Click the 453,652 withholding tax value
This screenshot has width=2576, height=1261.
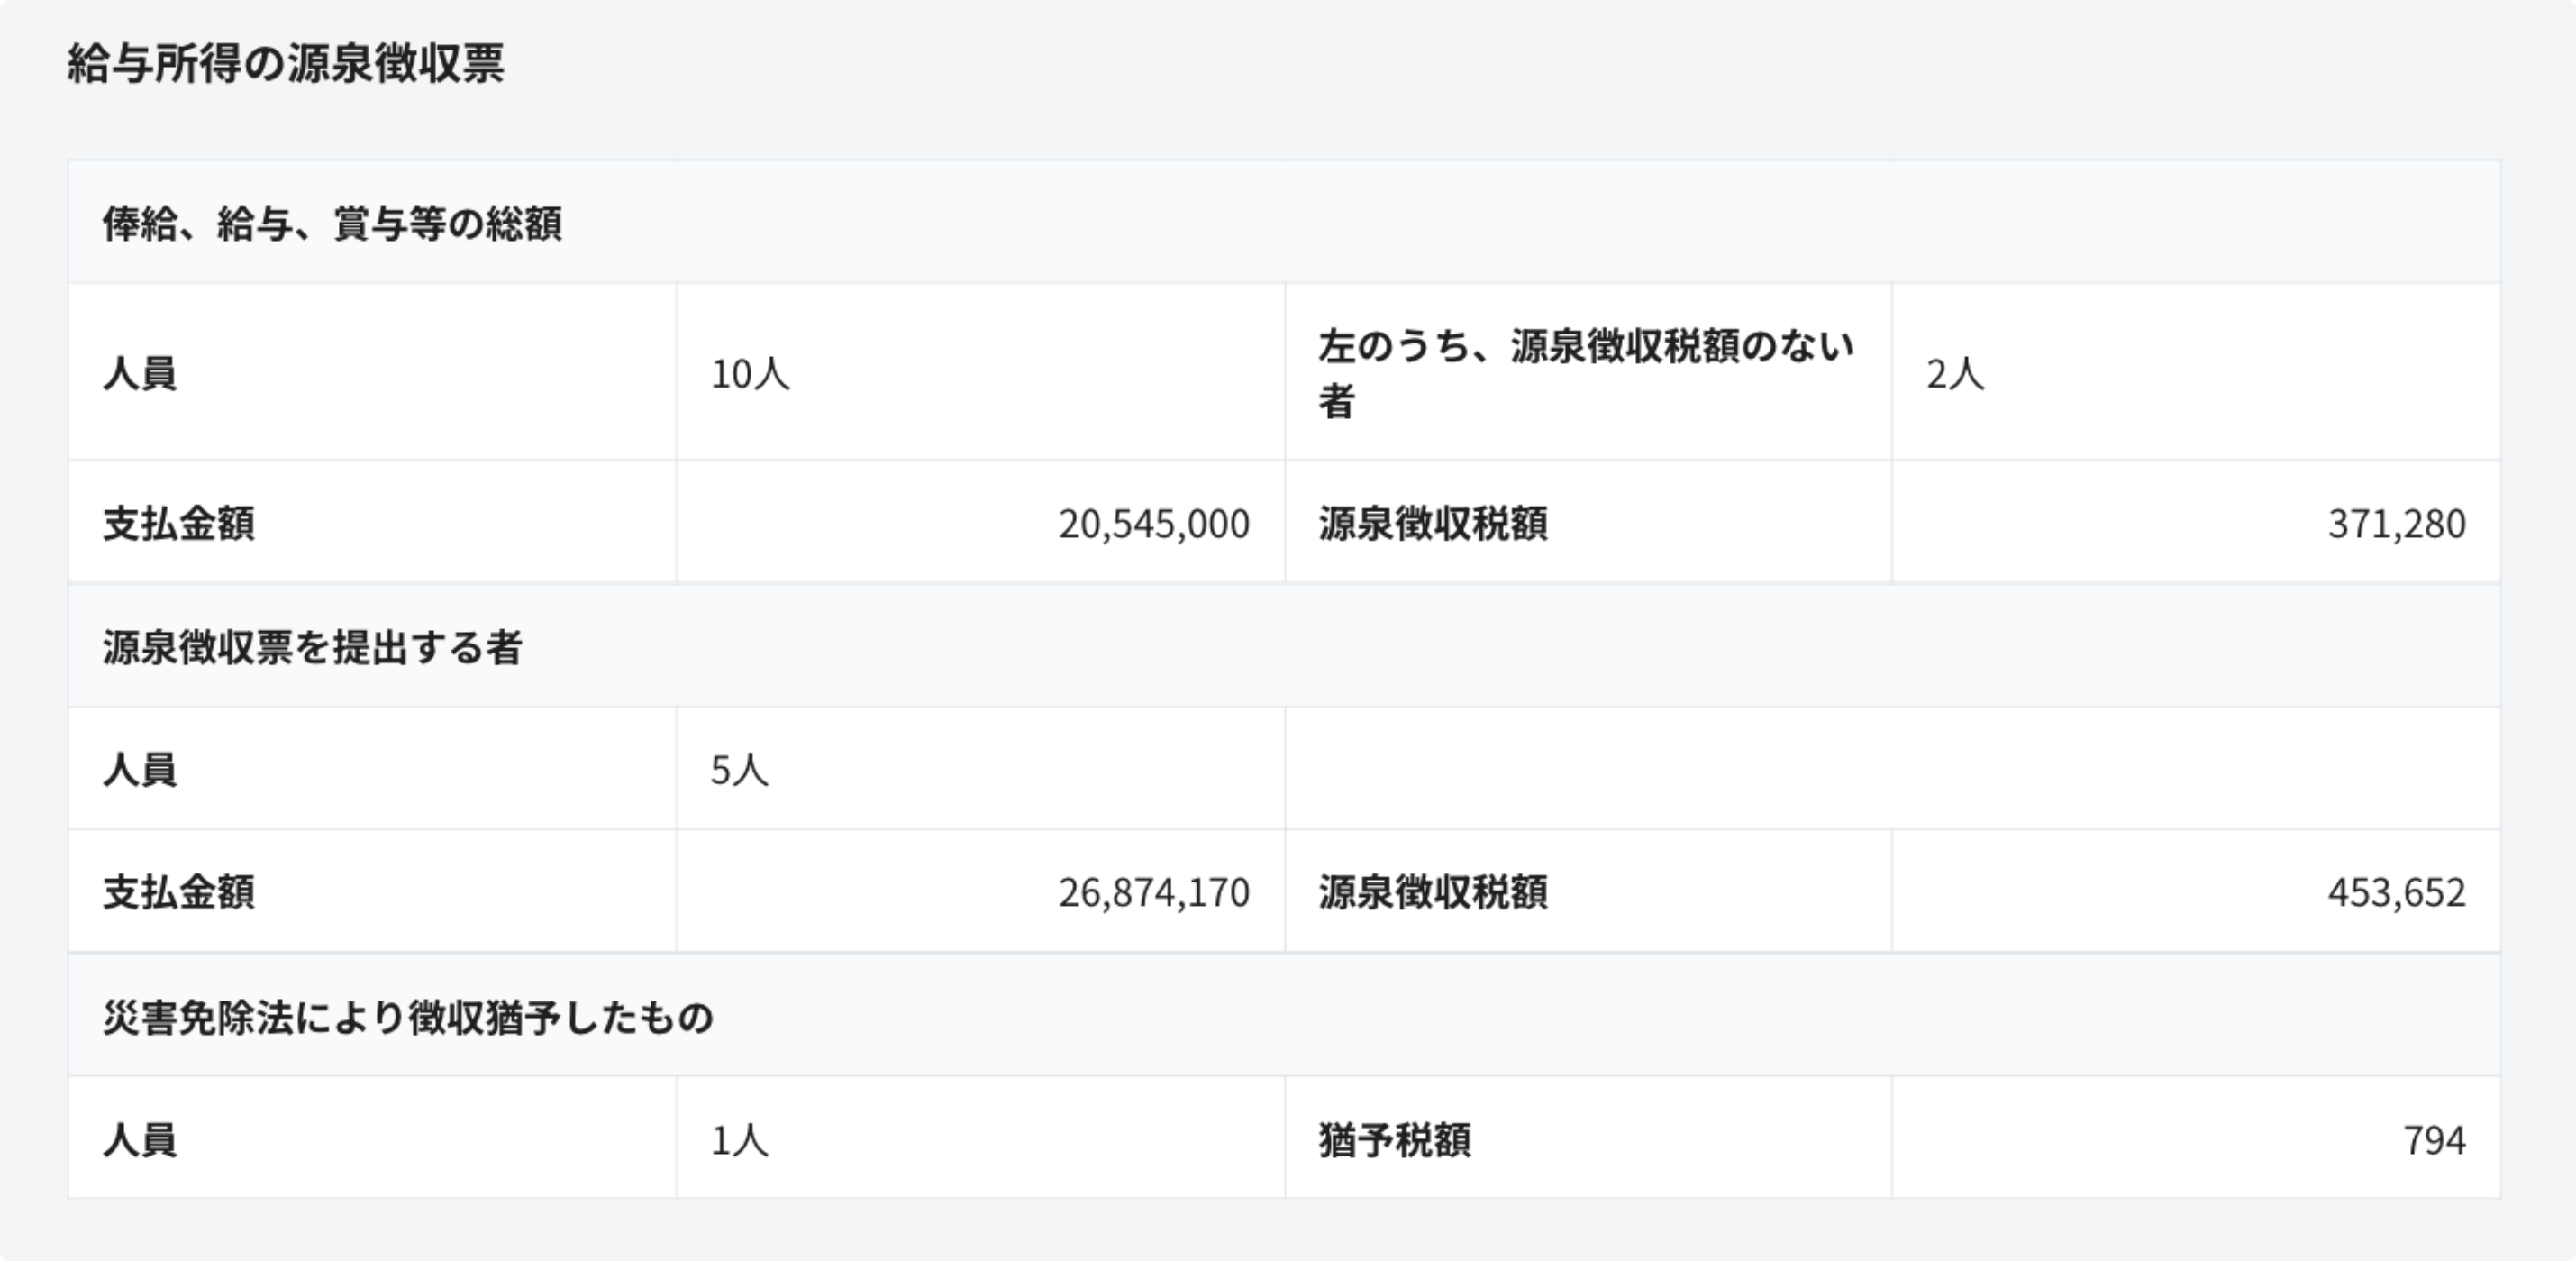2396,892
